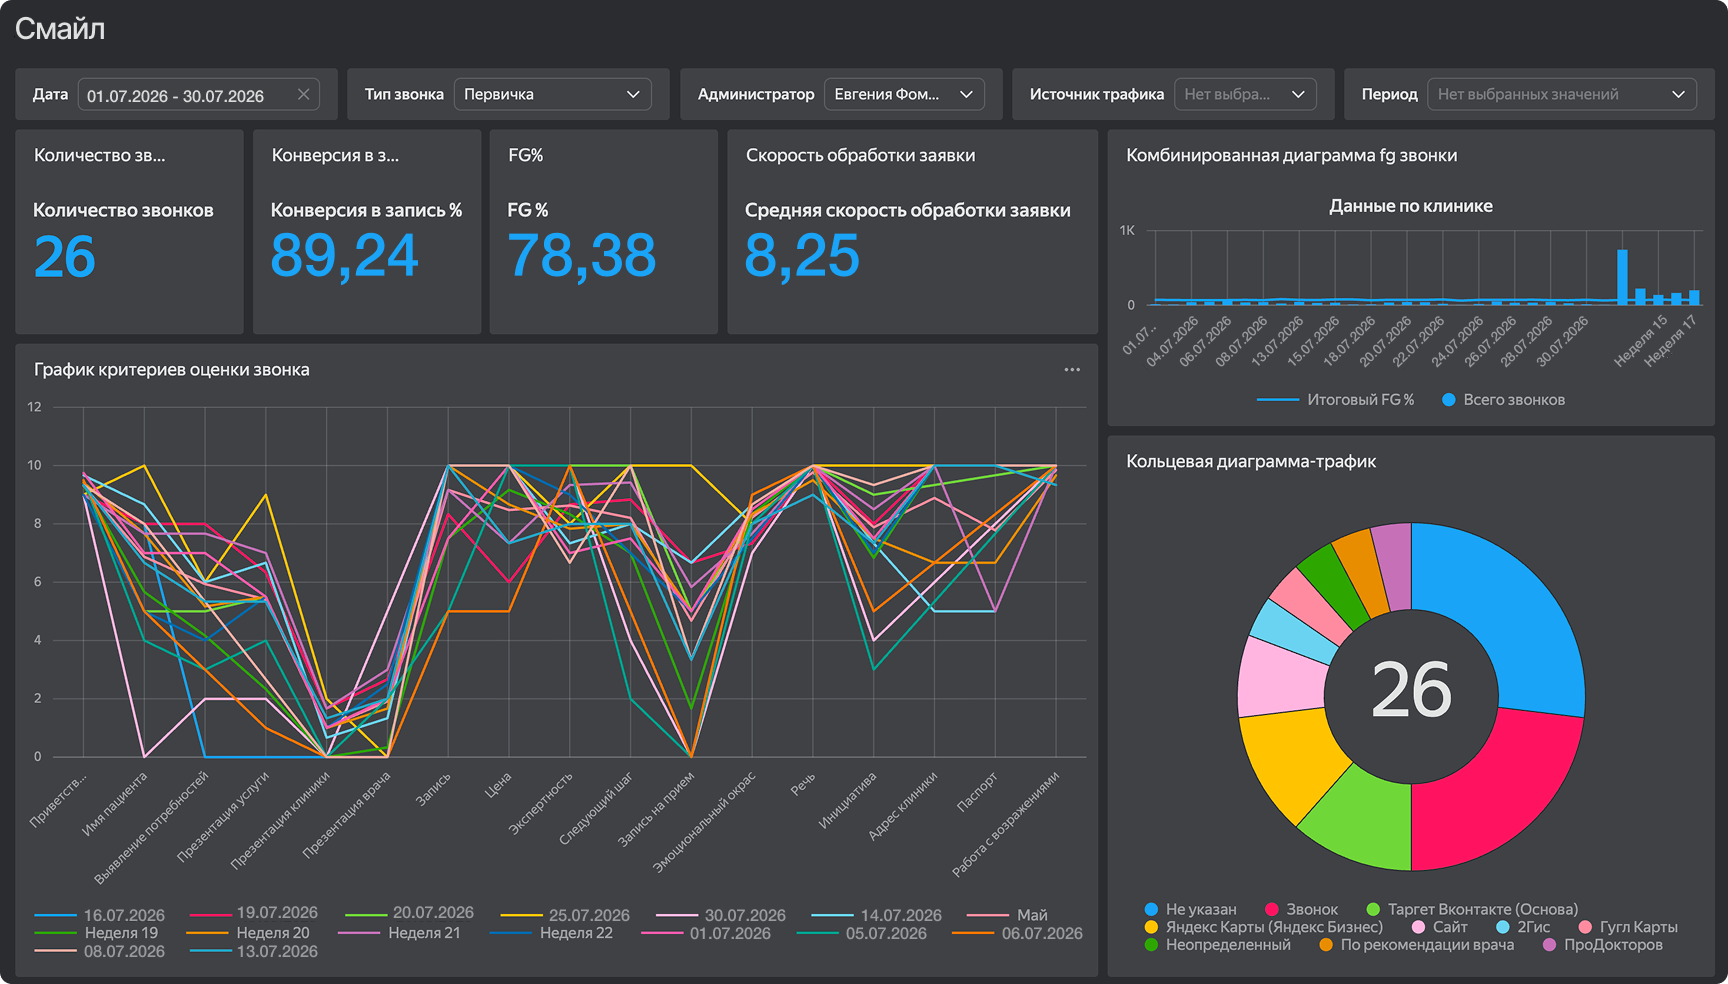The height and width of the screenshot is (984, 1728).
Task: Click the date range input field
Action: (198, 95)
